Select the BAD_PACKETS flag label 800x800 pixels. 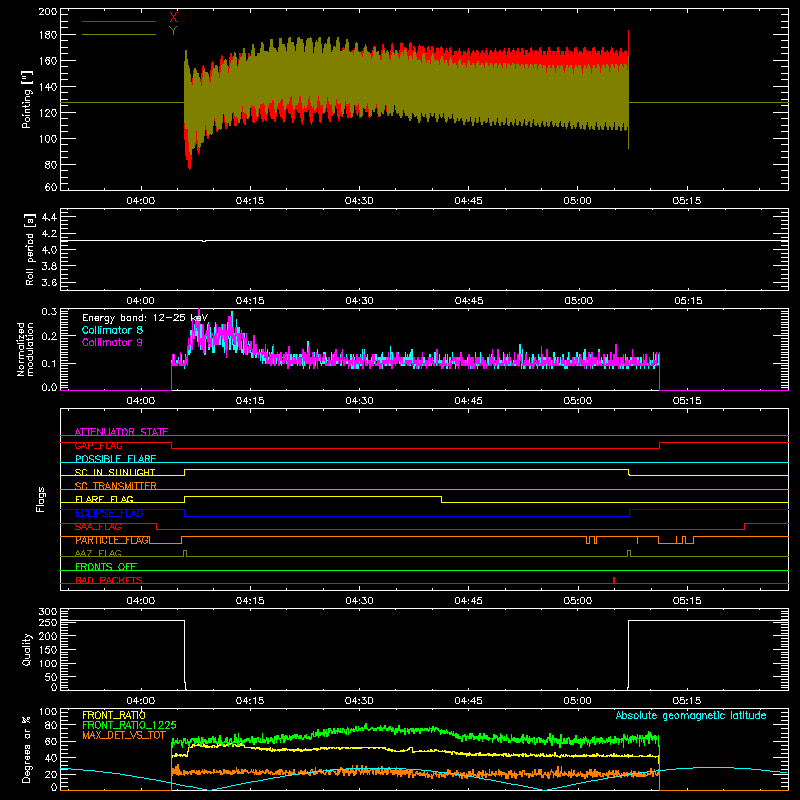click(109, 580)
